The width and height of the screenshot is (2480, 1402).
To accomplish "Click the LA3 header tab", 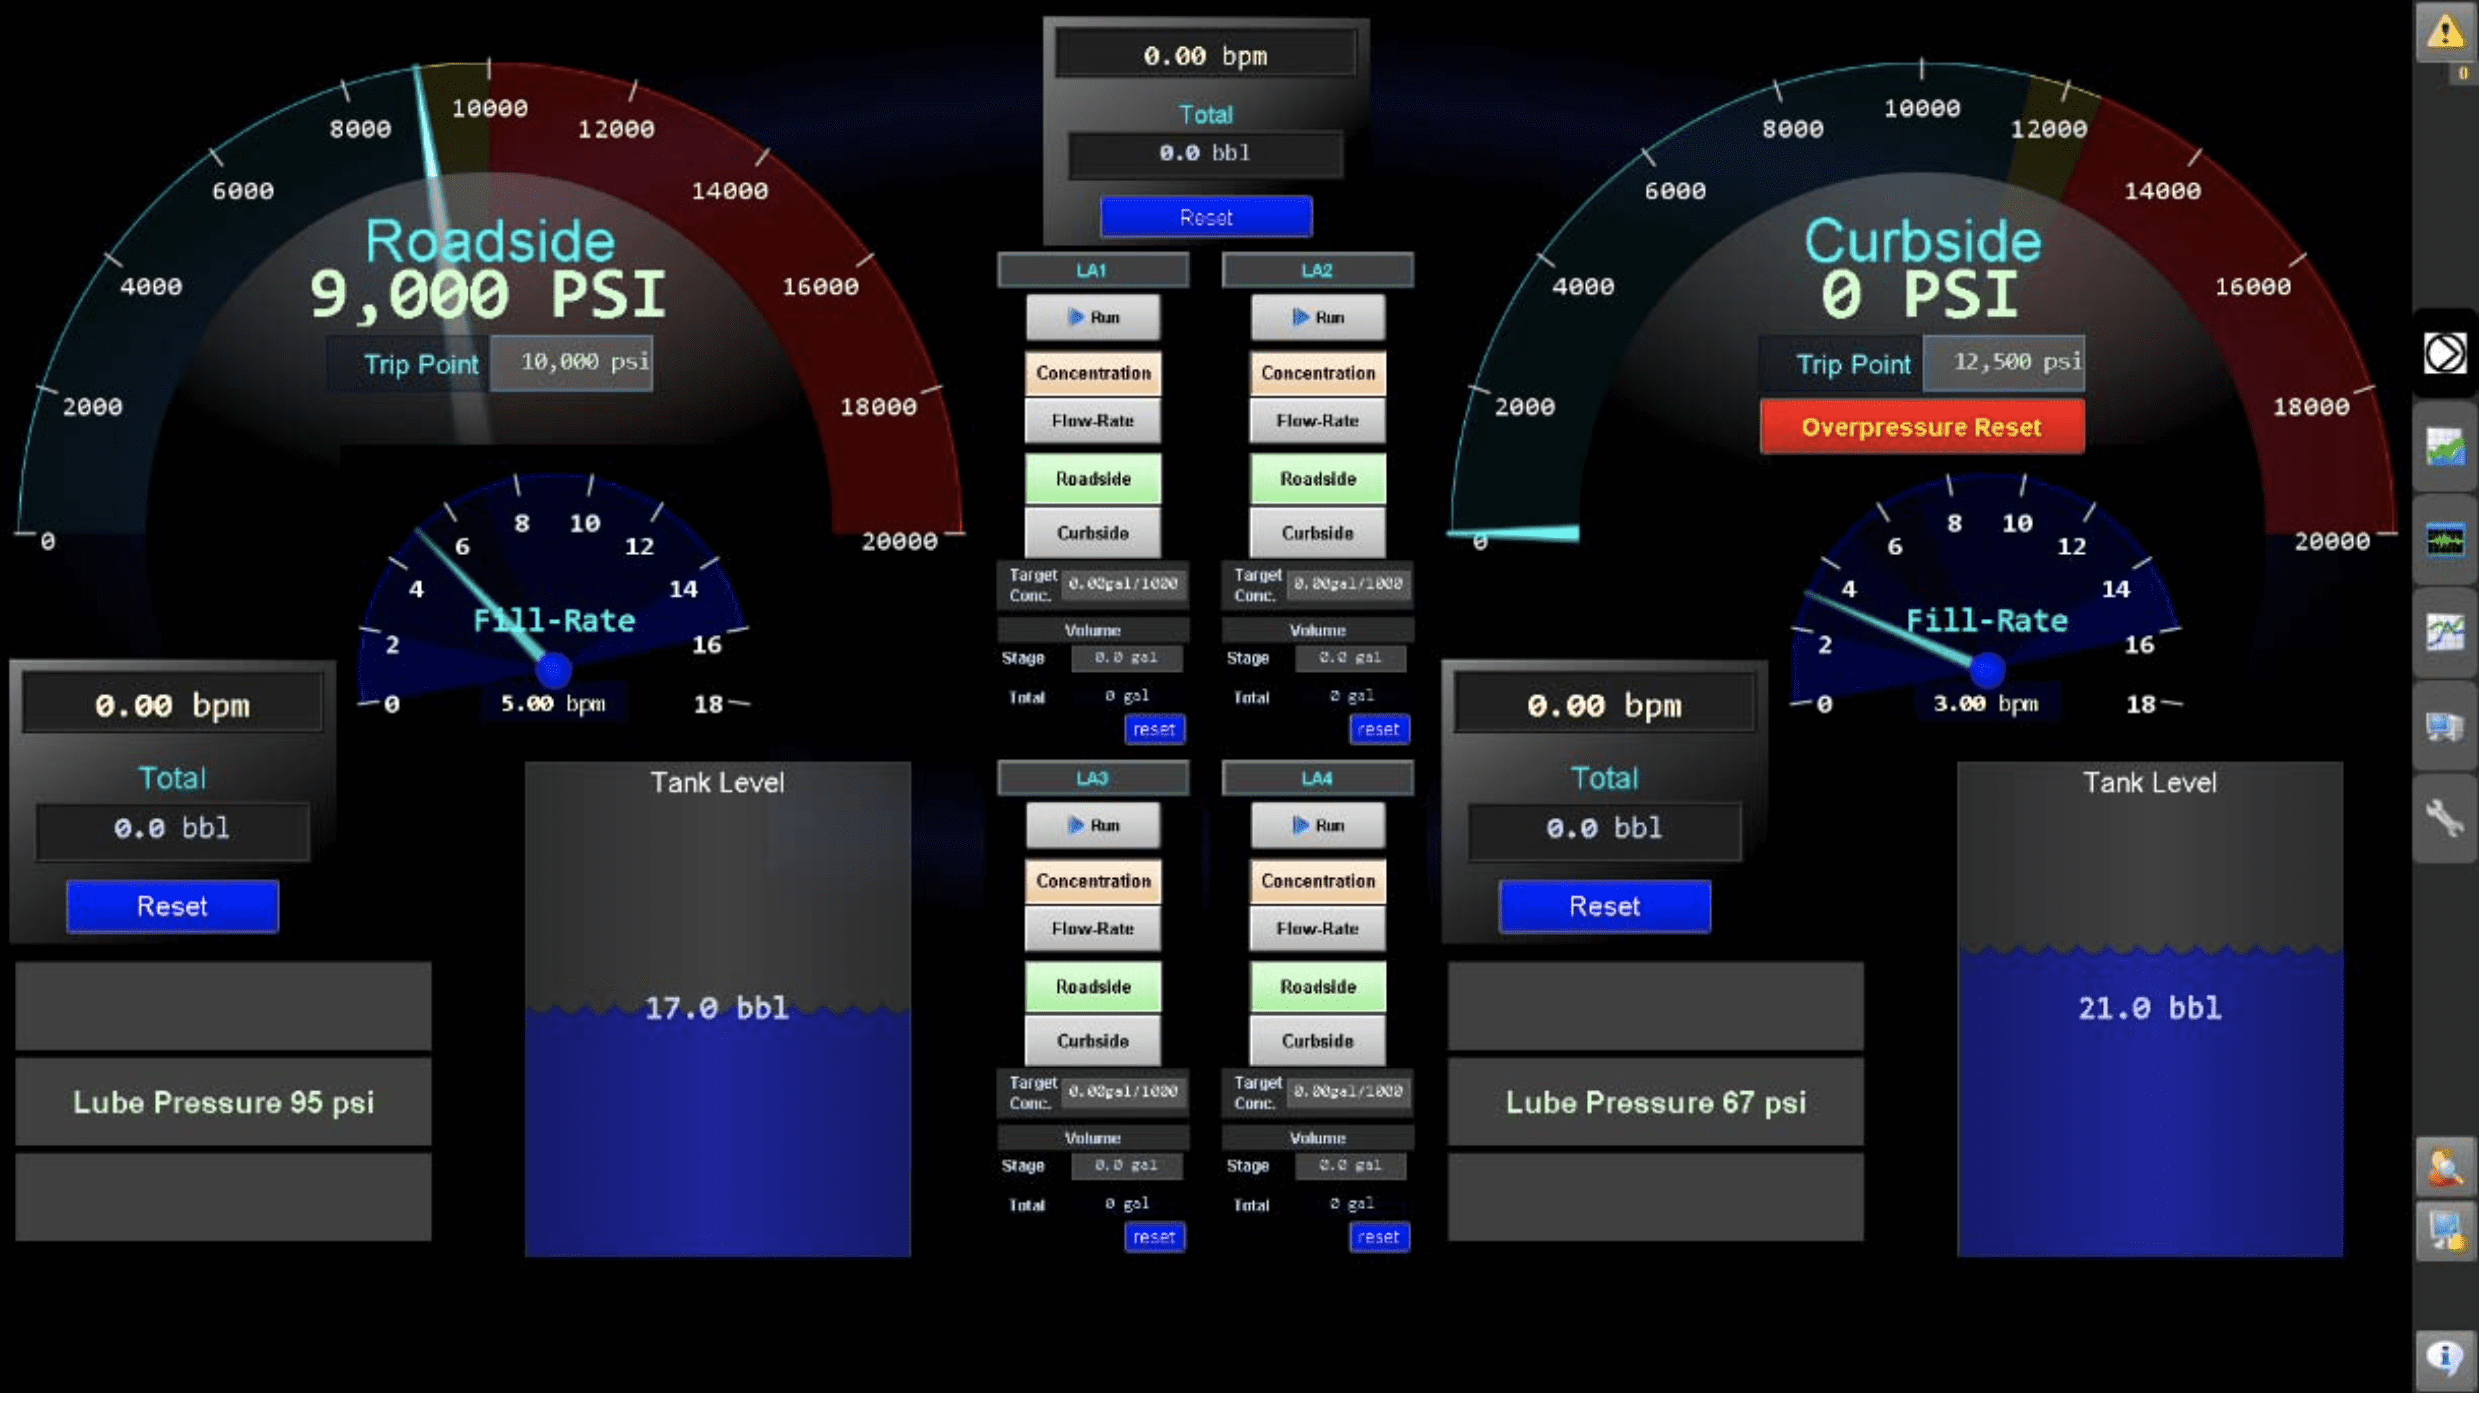I will [1093, 779].
